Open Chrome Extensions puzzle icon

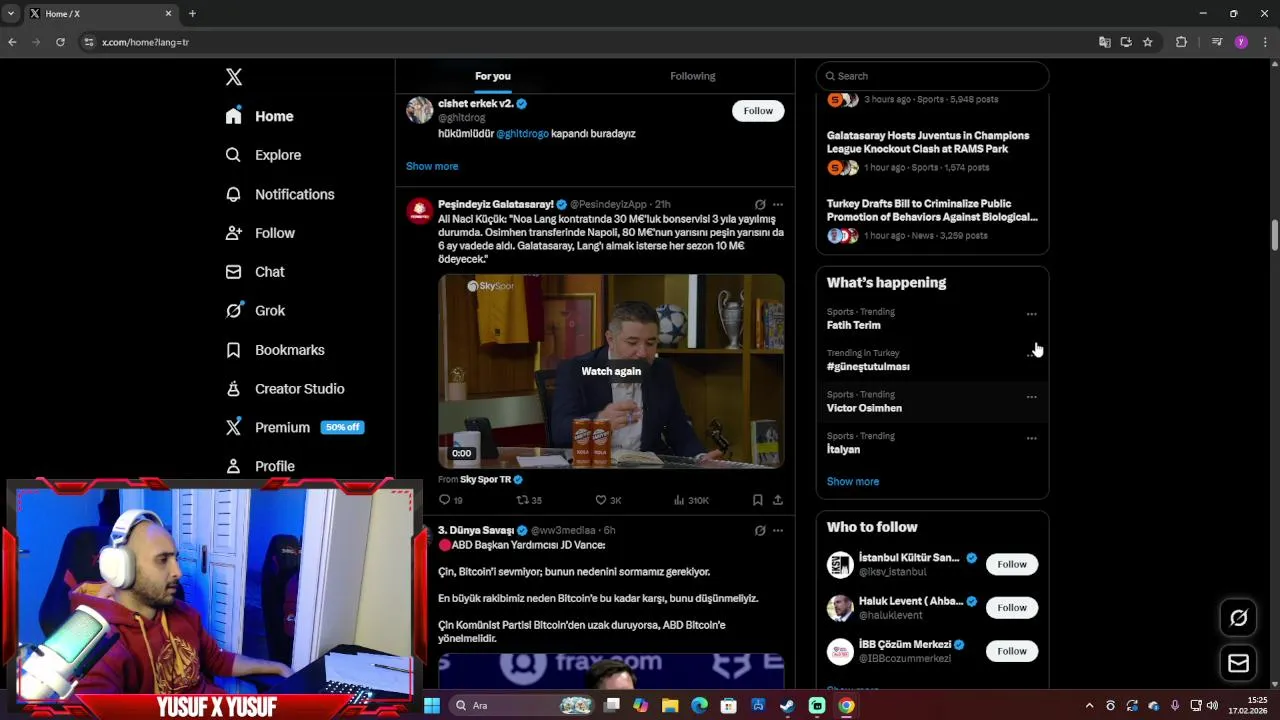tap(1181, 42)
